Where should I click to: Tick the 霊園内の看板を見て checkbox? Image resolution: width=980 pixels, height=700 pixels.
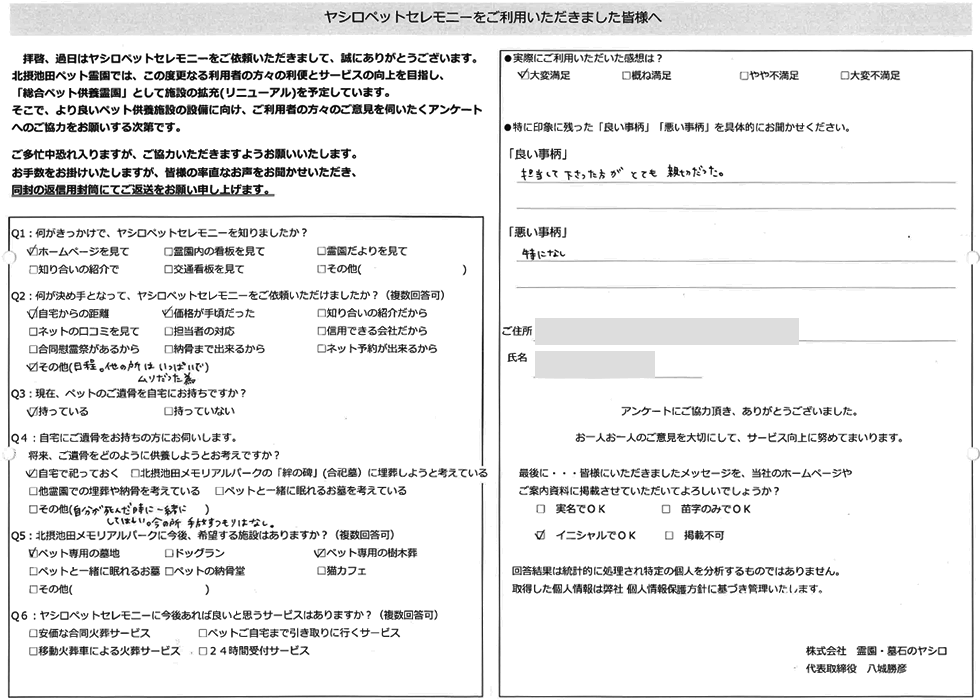point(169,251)
